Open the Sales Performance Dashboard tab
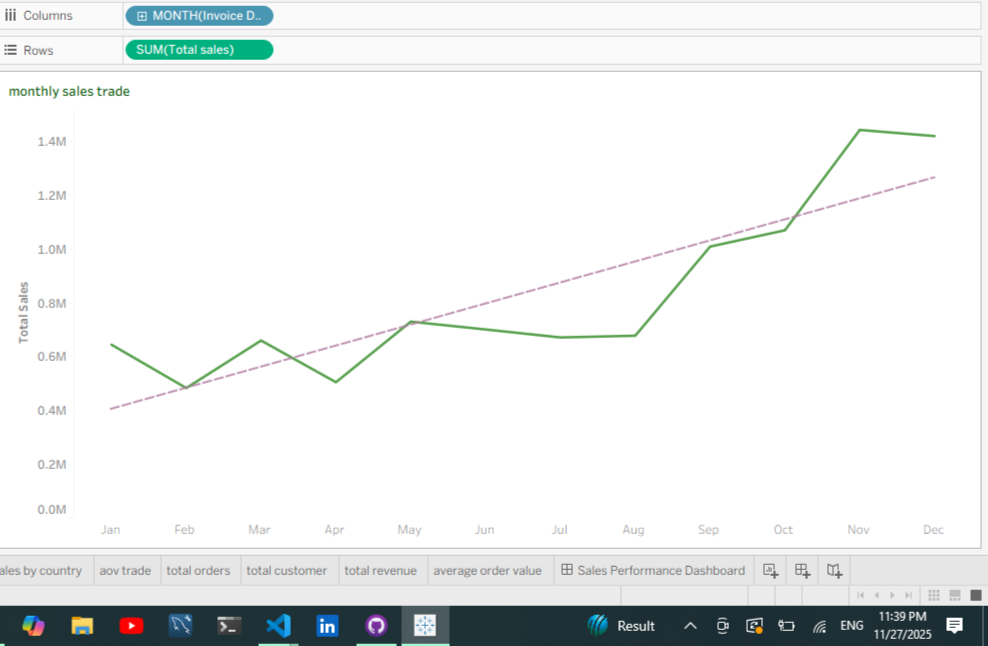The width and height of the screenshot is (988, 646). pyautogui.click(x=653, y=569)
